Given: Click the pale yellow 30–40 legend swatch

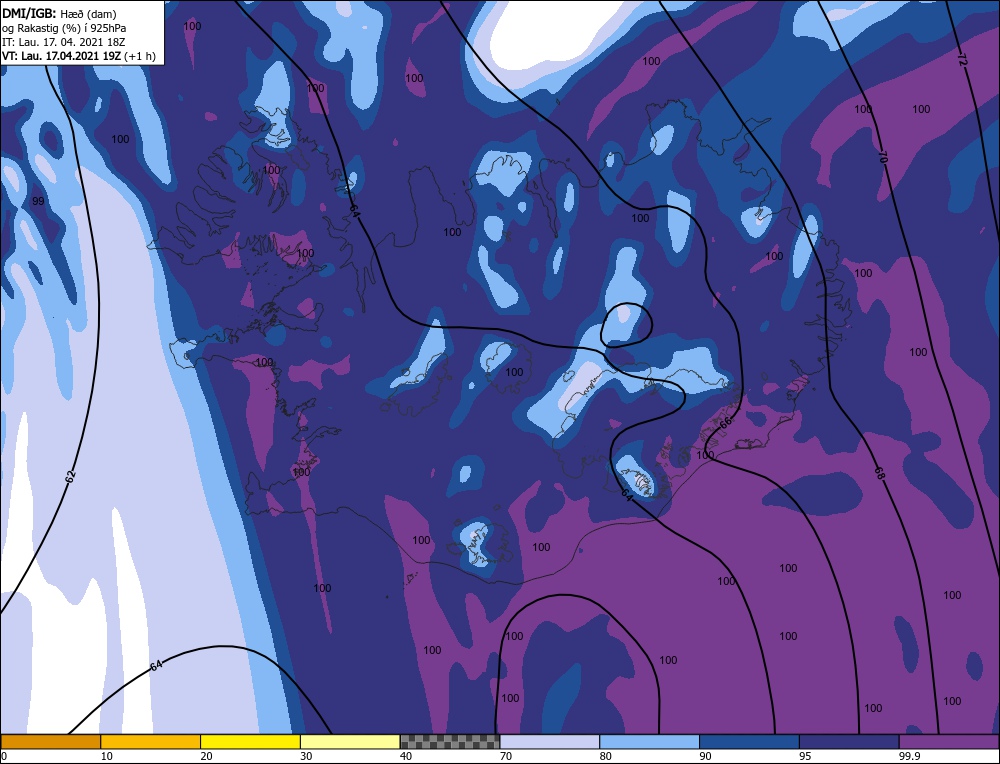Looking at the screenshot, I should (350, 741).
